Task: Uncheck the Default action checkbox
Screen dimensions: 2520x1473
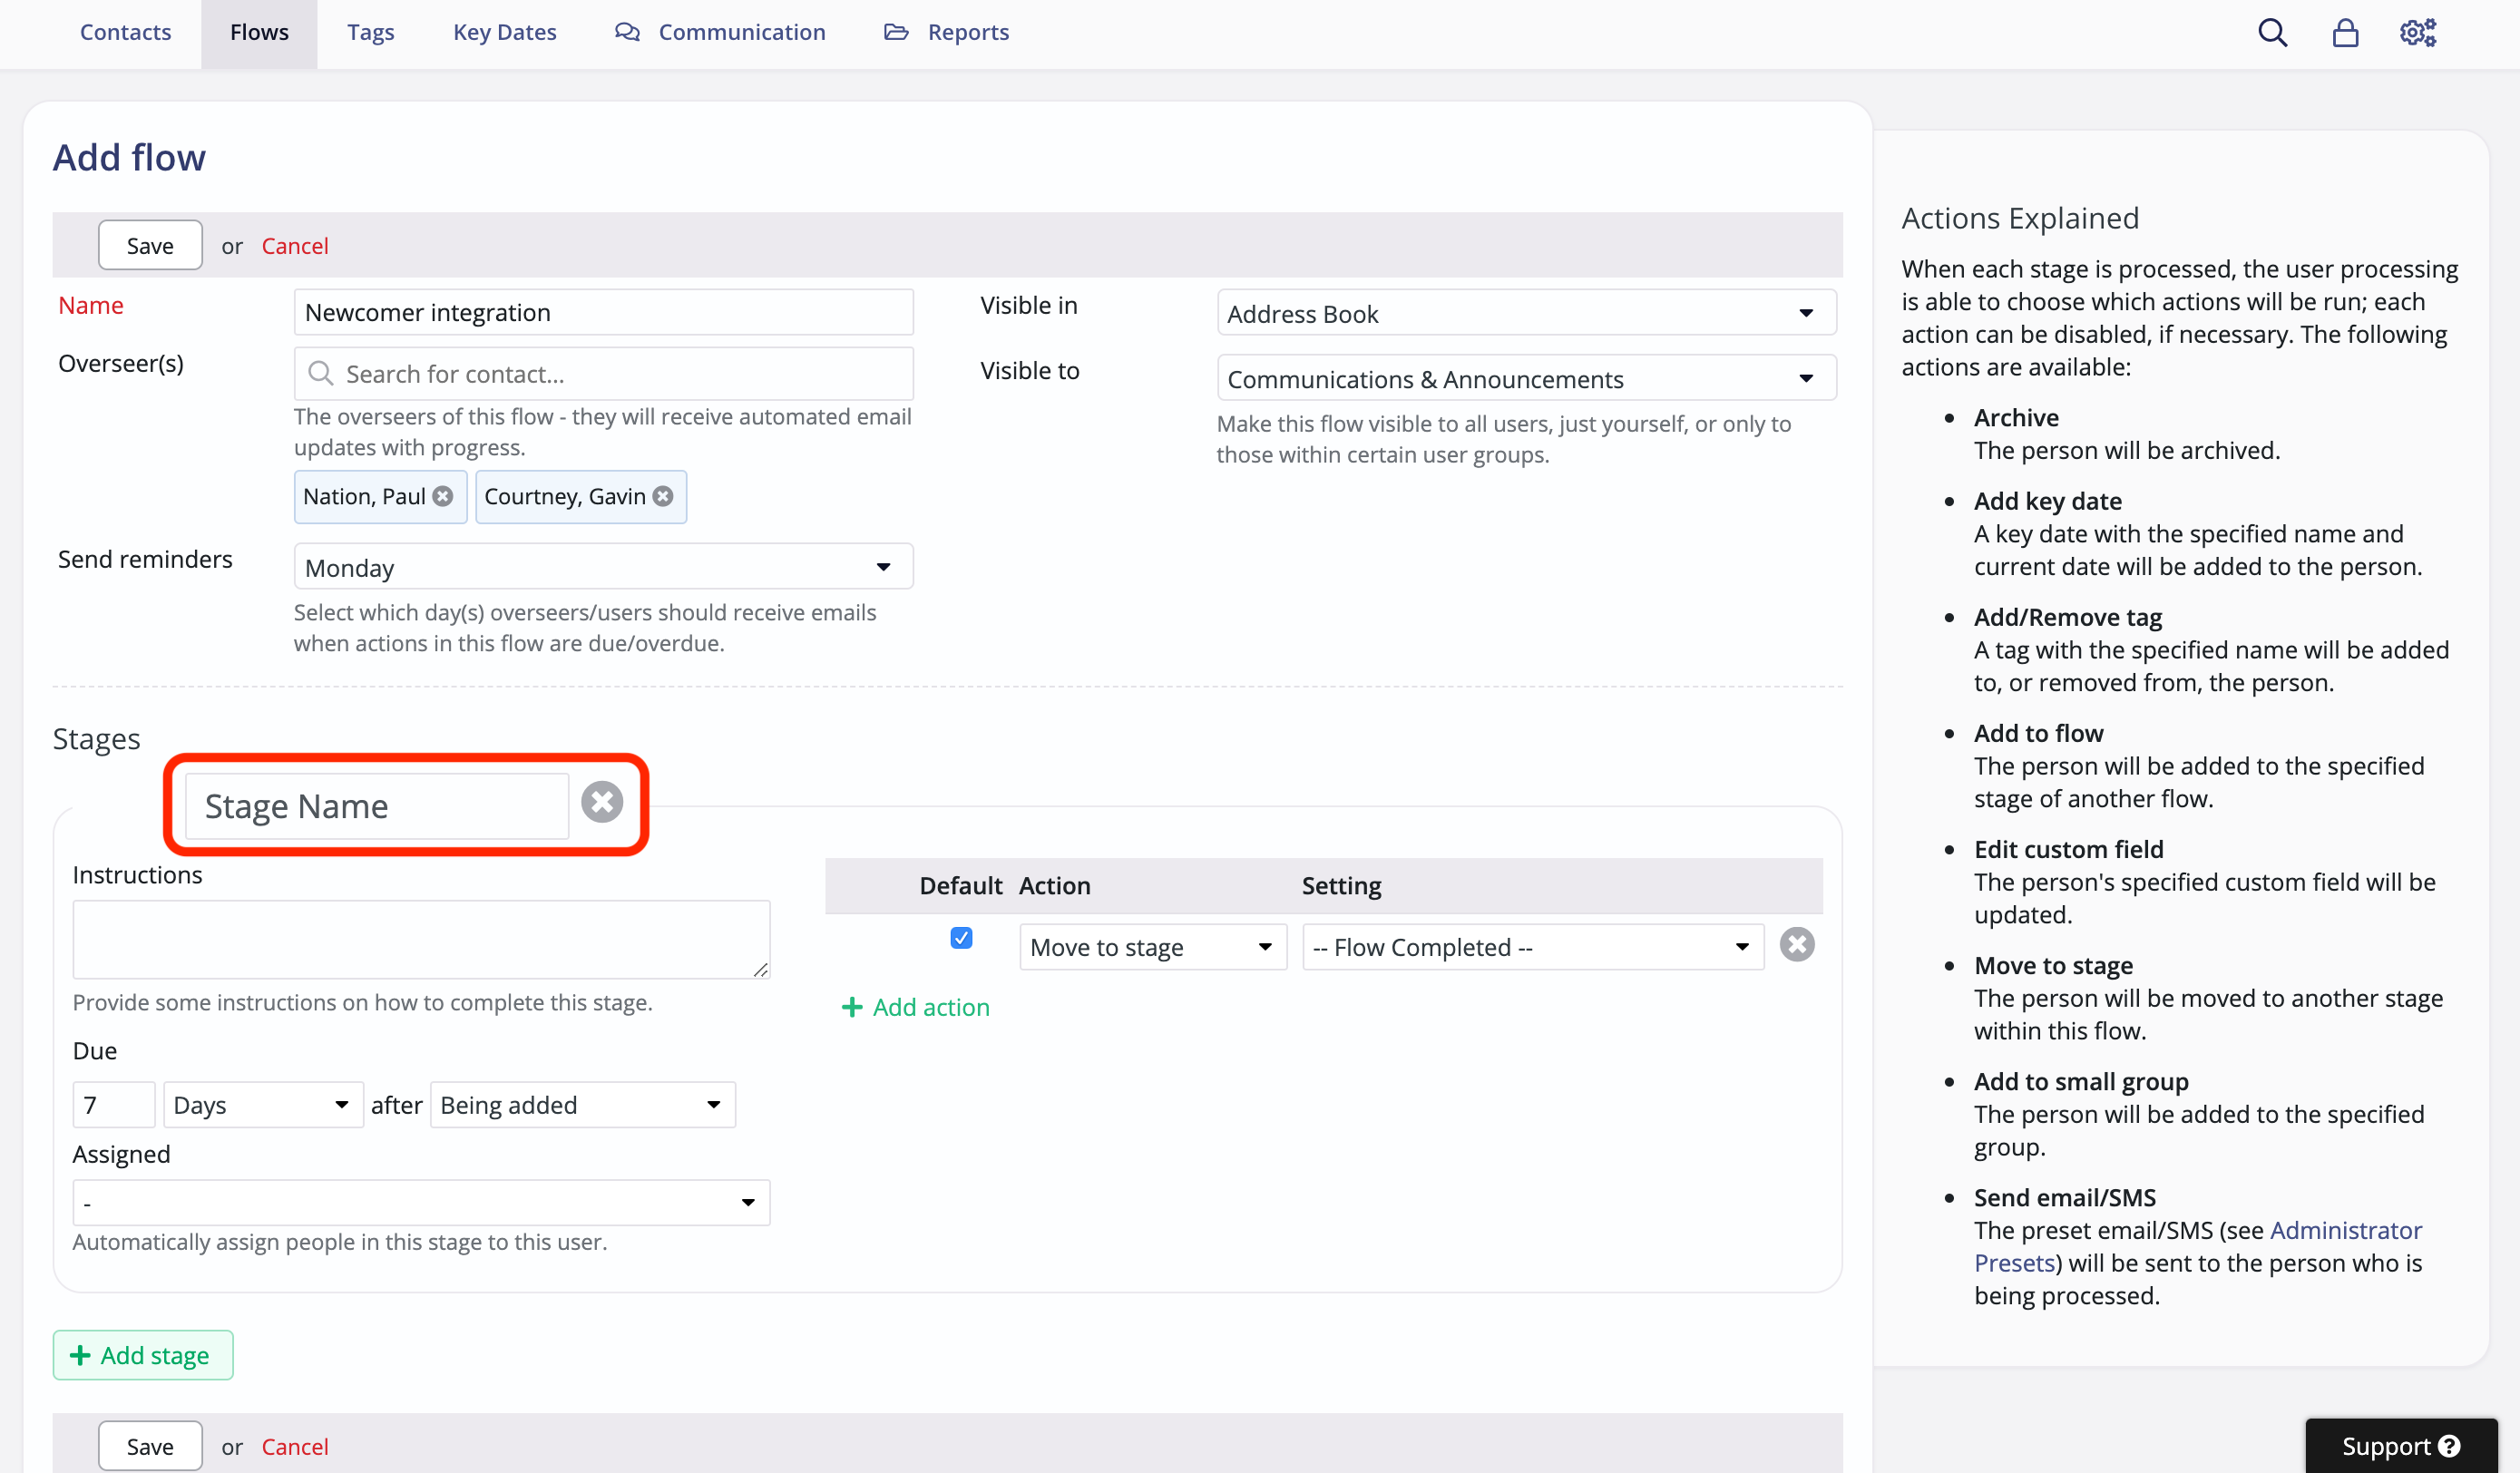Action: 961,938
